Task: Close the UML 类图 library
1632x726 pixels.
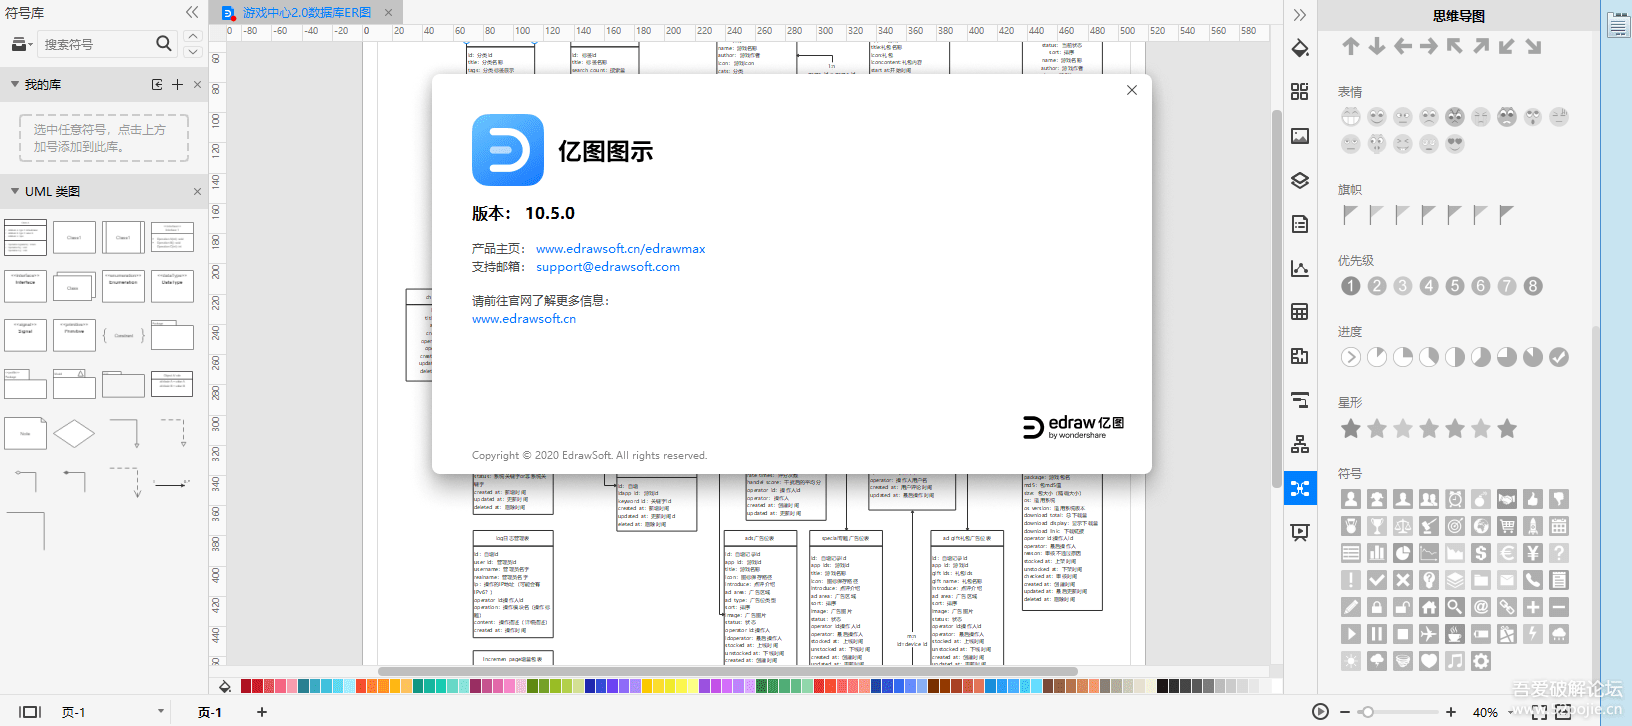Action: pos(197,191)
